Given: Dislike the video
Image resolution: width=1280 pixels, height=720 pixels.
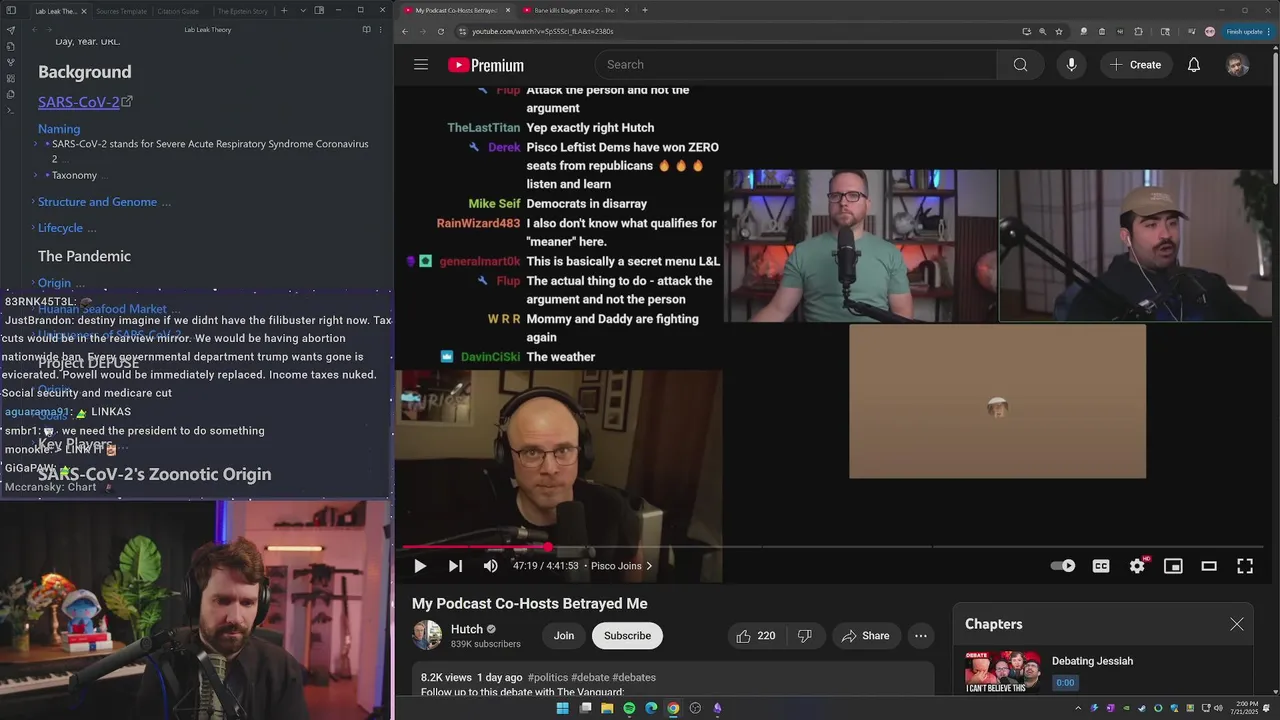Looking at the screenshot, I should pyautogui.click(x=805, y=636).
